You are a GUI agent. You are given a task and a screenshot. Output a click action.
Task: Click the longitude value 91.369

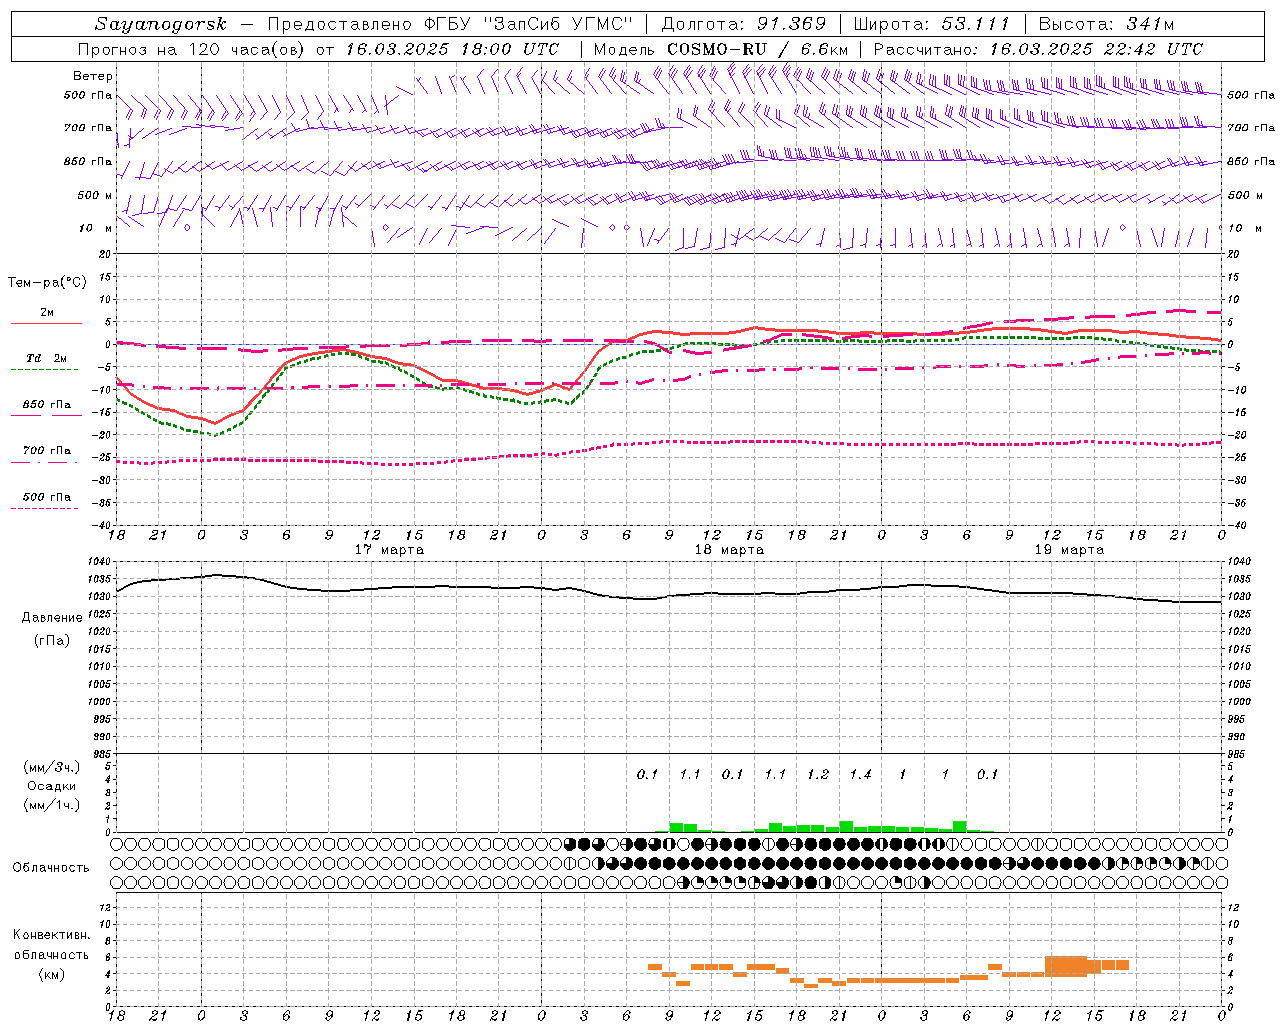(x=791, y=24)
